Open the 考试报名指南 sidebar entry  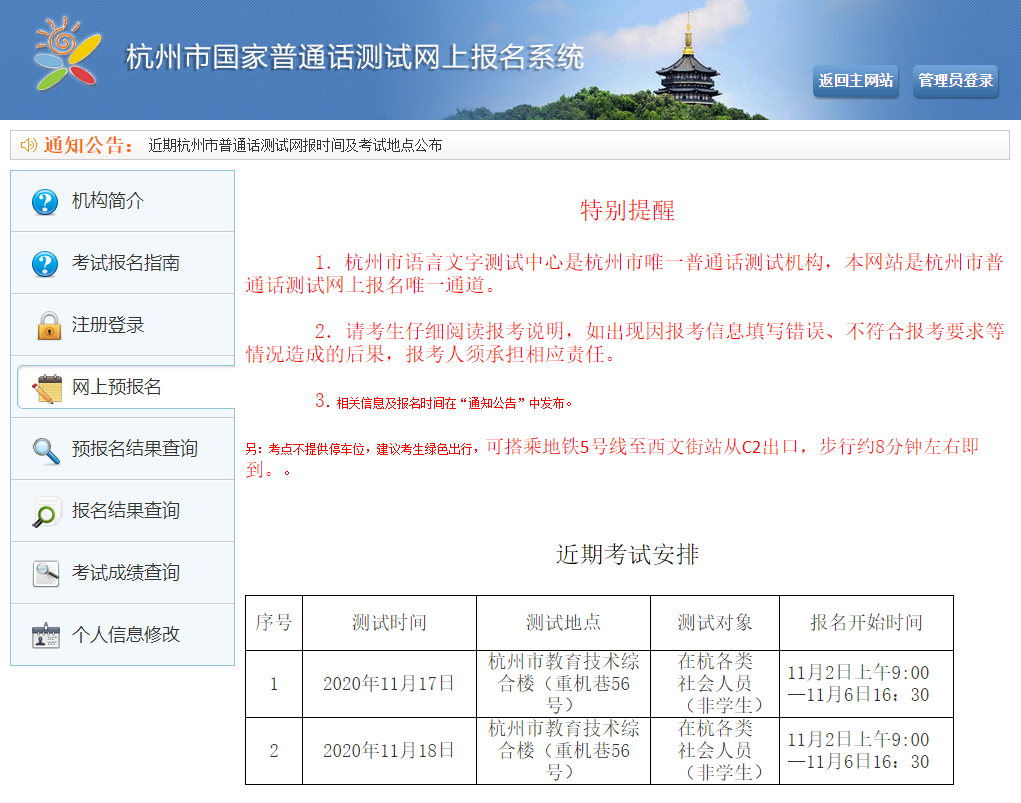point(126,263)
